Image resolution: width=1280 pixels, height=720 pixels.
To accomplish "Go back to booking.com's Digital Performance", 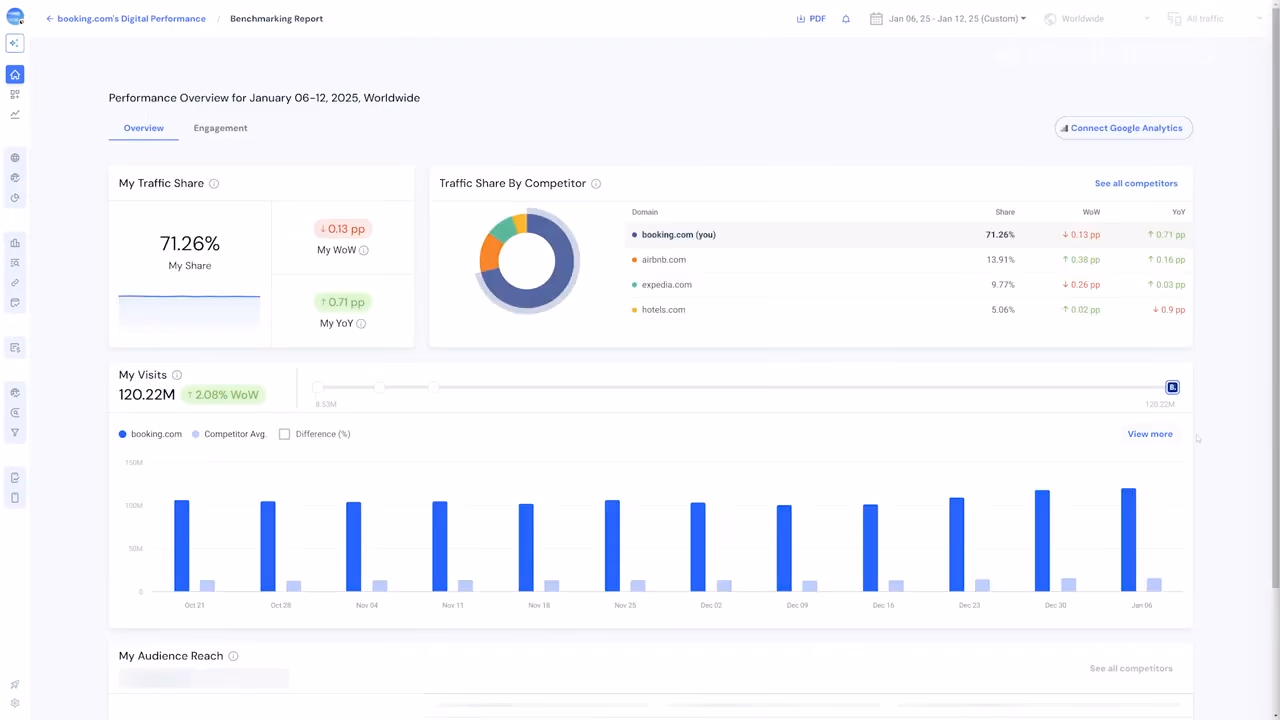I will pyautogui.click(x=126, y=19).
